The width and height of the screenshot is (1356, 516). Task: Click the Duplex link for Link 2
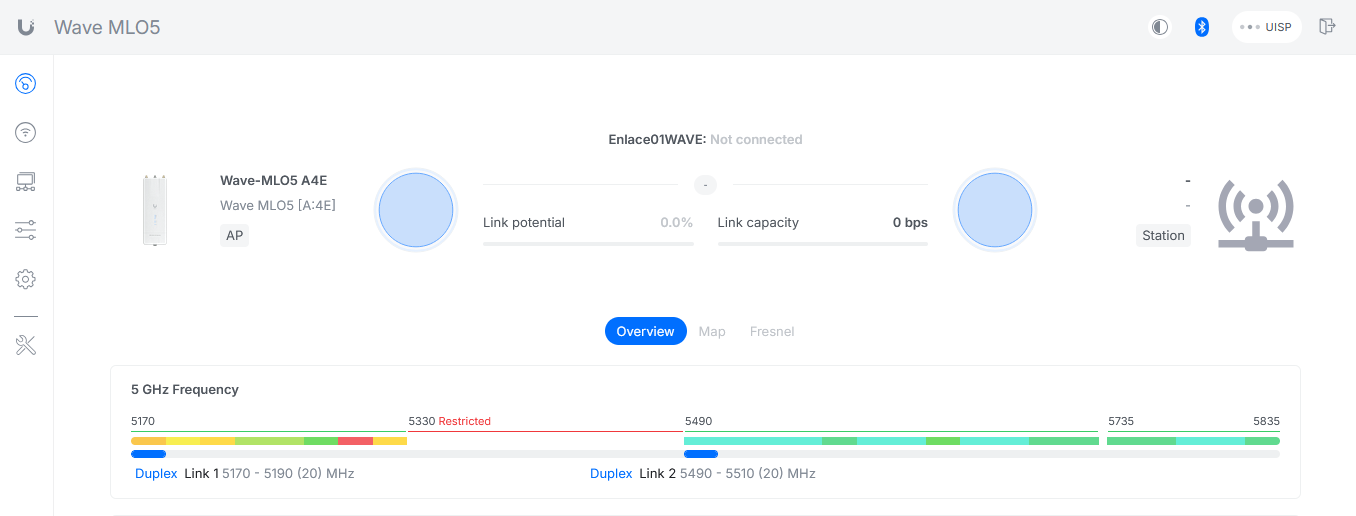click(x=611, y=473)
